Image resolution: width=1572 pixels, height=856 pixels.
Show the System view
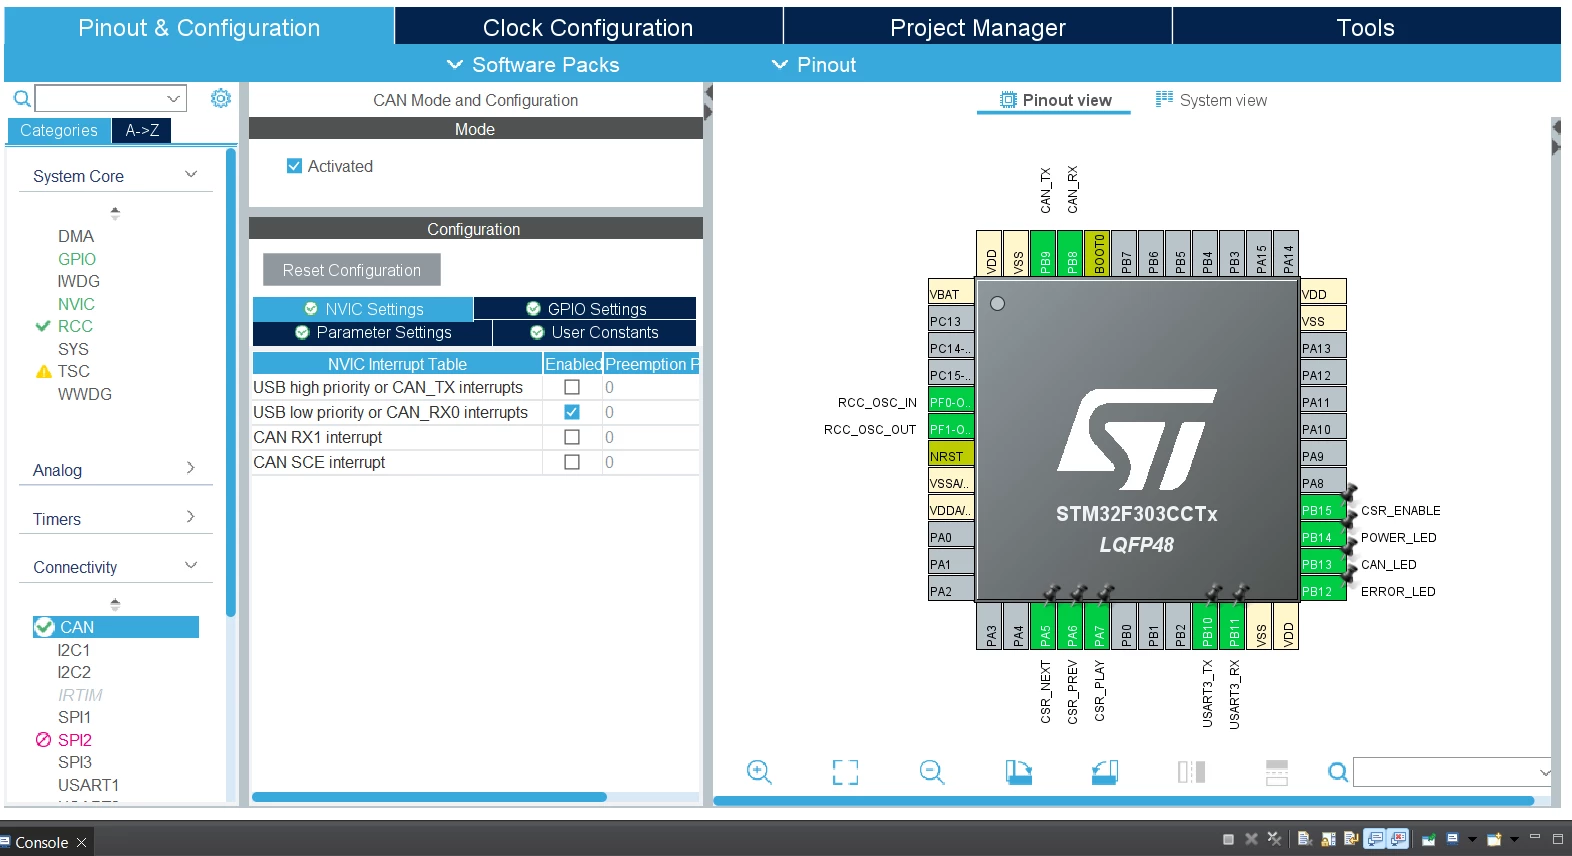[1211, 100]
